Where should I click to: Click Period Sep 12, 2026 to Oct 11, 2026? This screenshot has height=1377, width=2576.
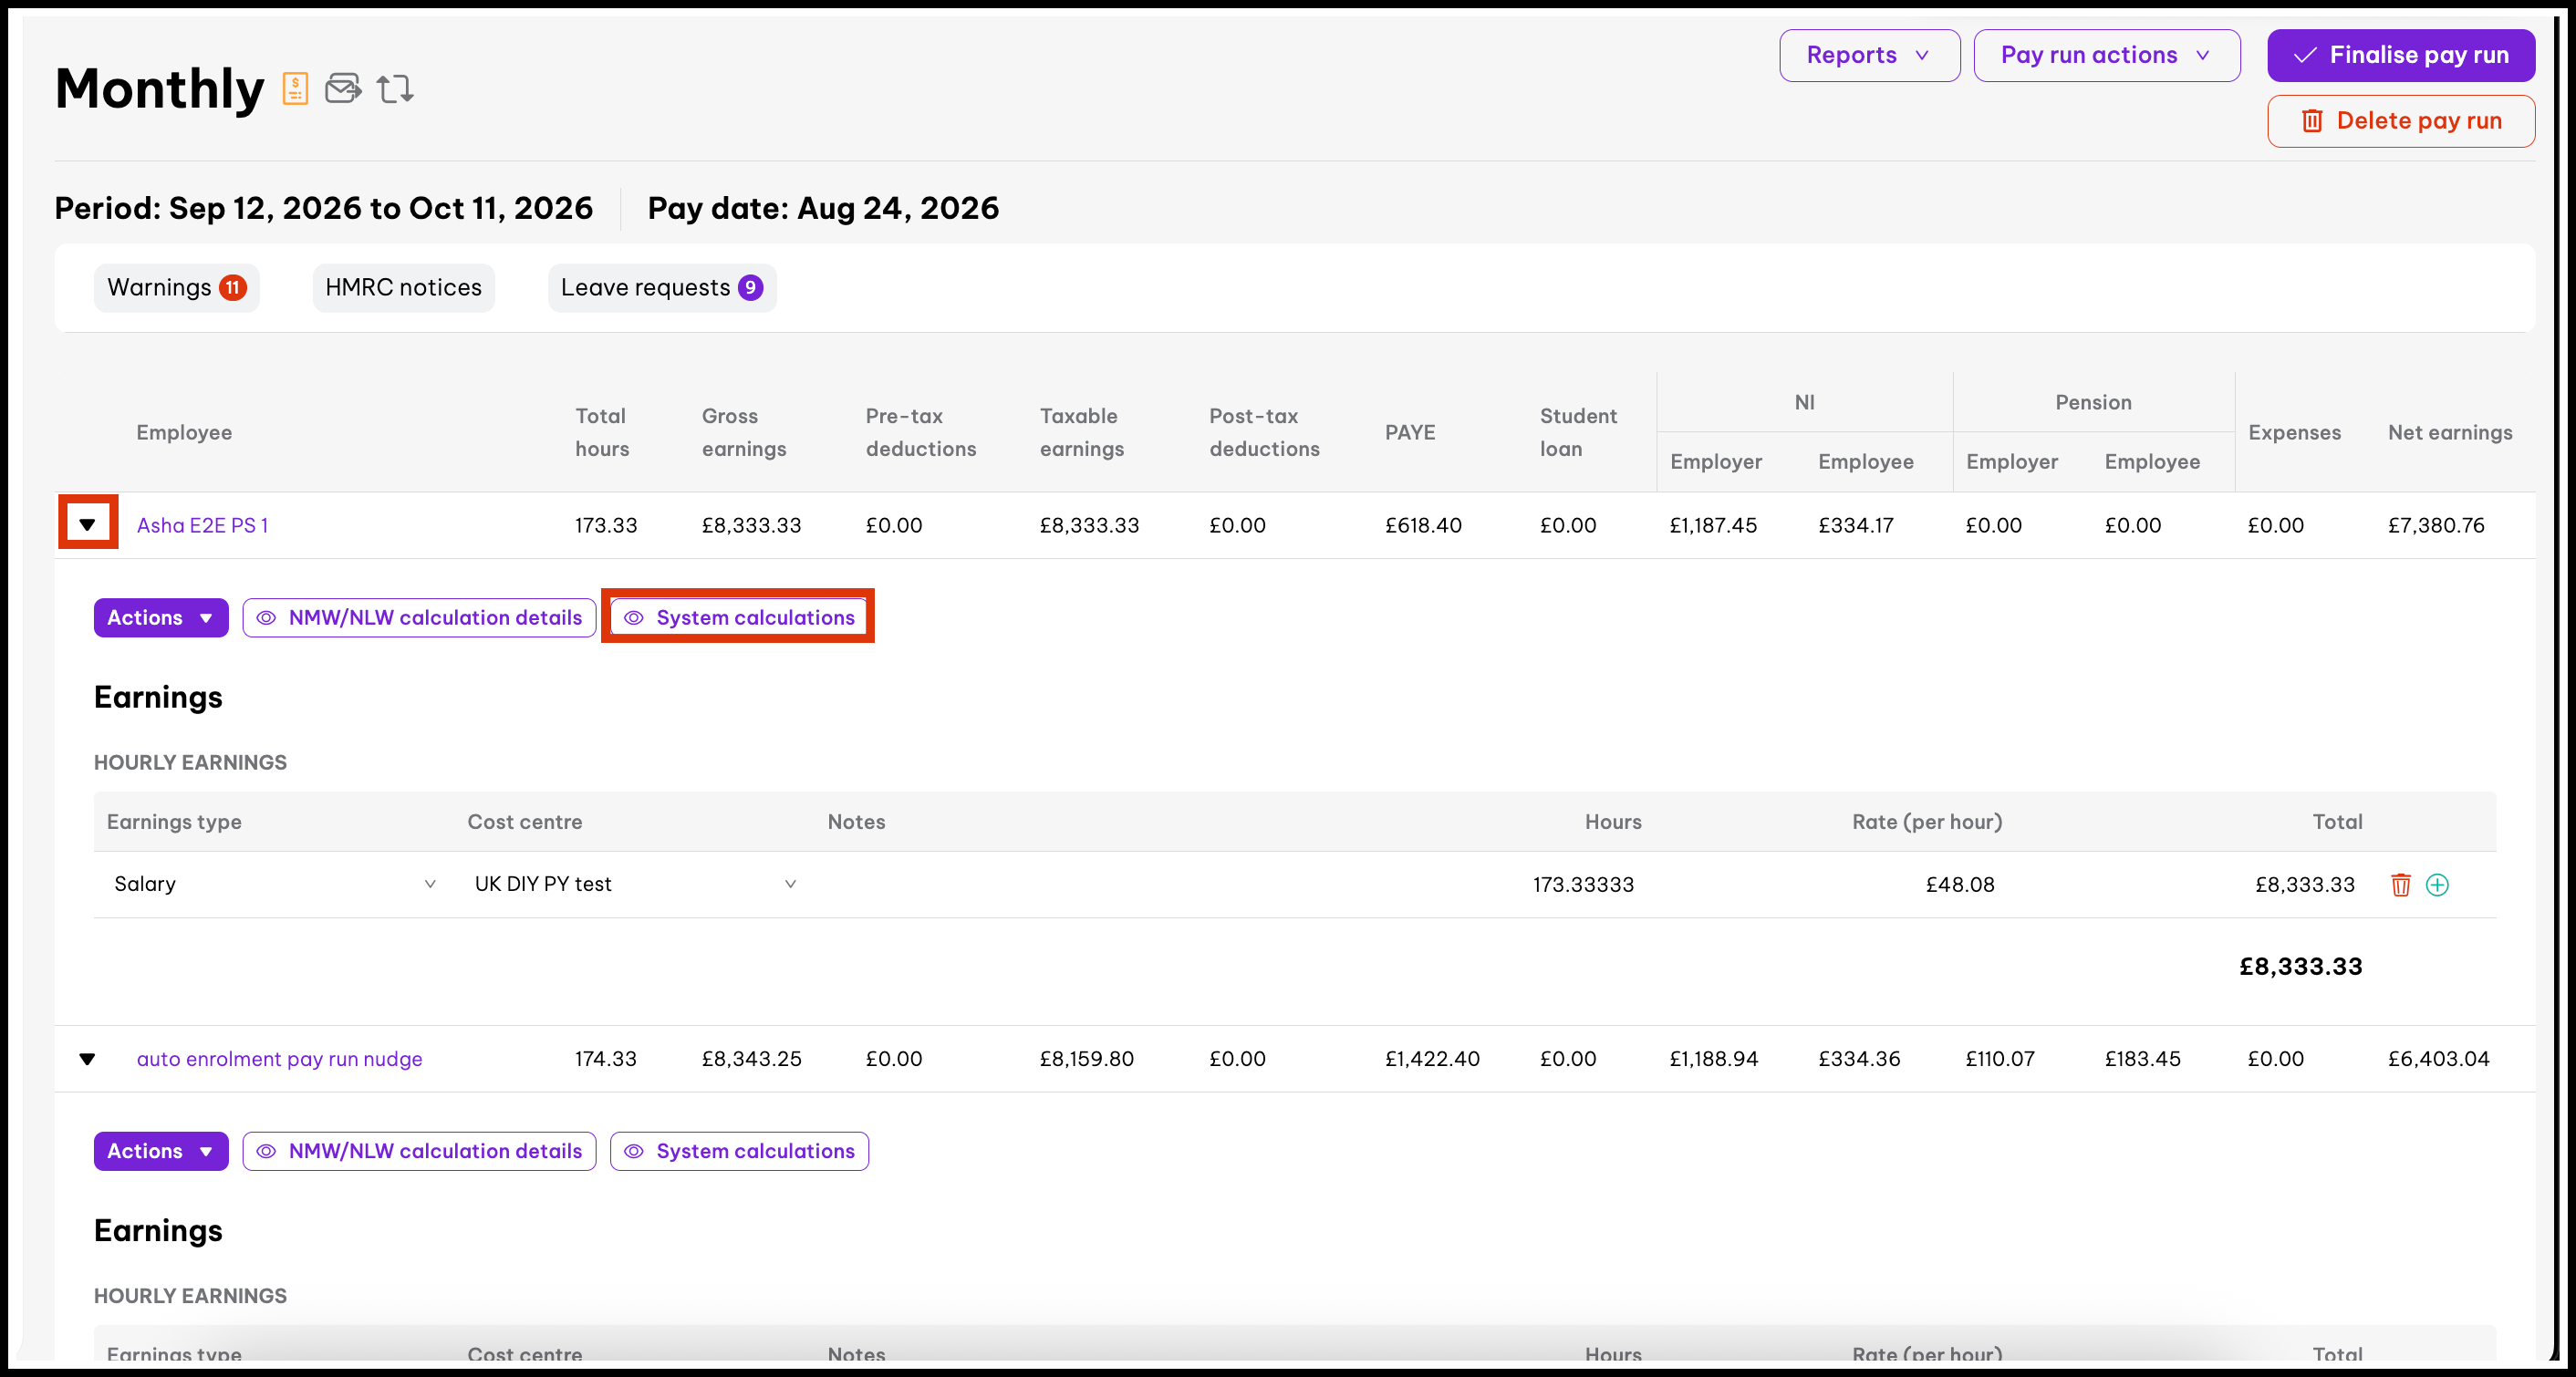coord(323,208)
